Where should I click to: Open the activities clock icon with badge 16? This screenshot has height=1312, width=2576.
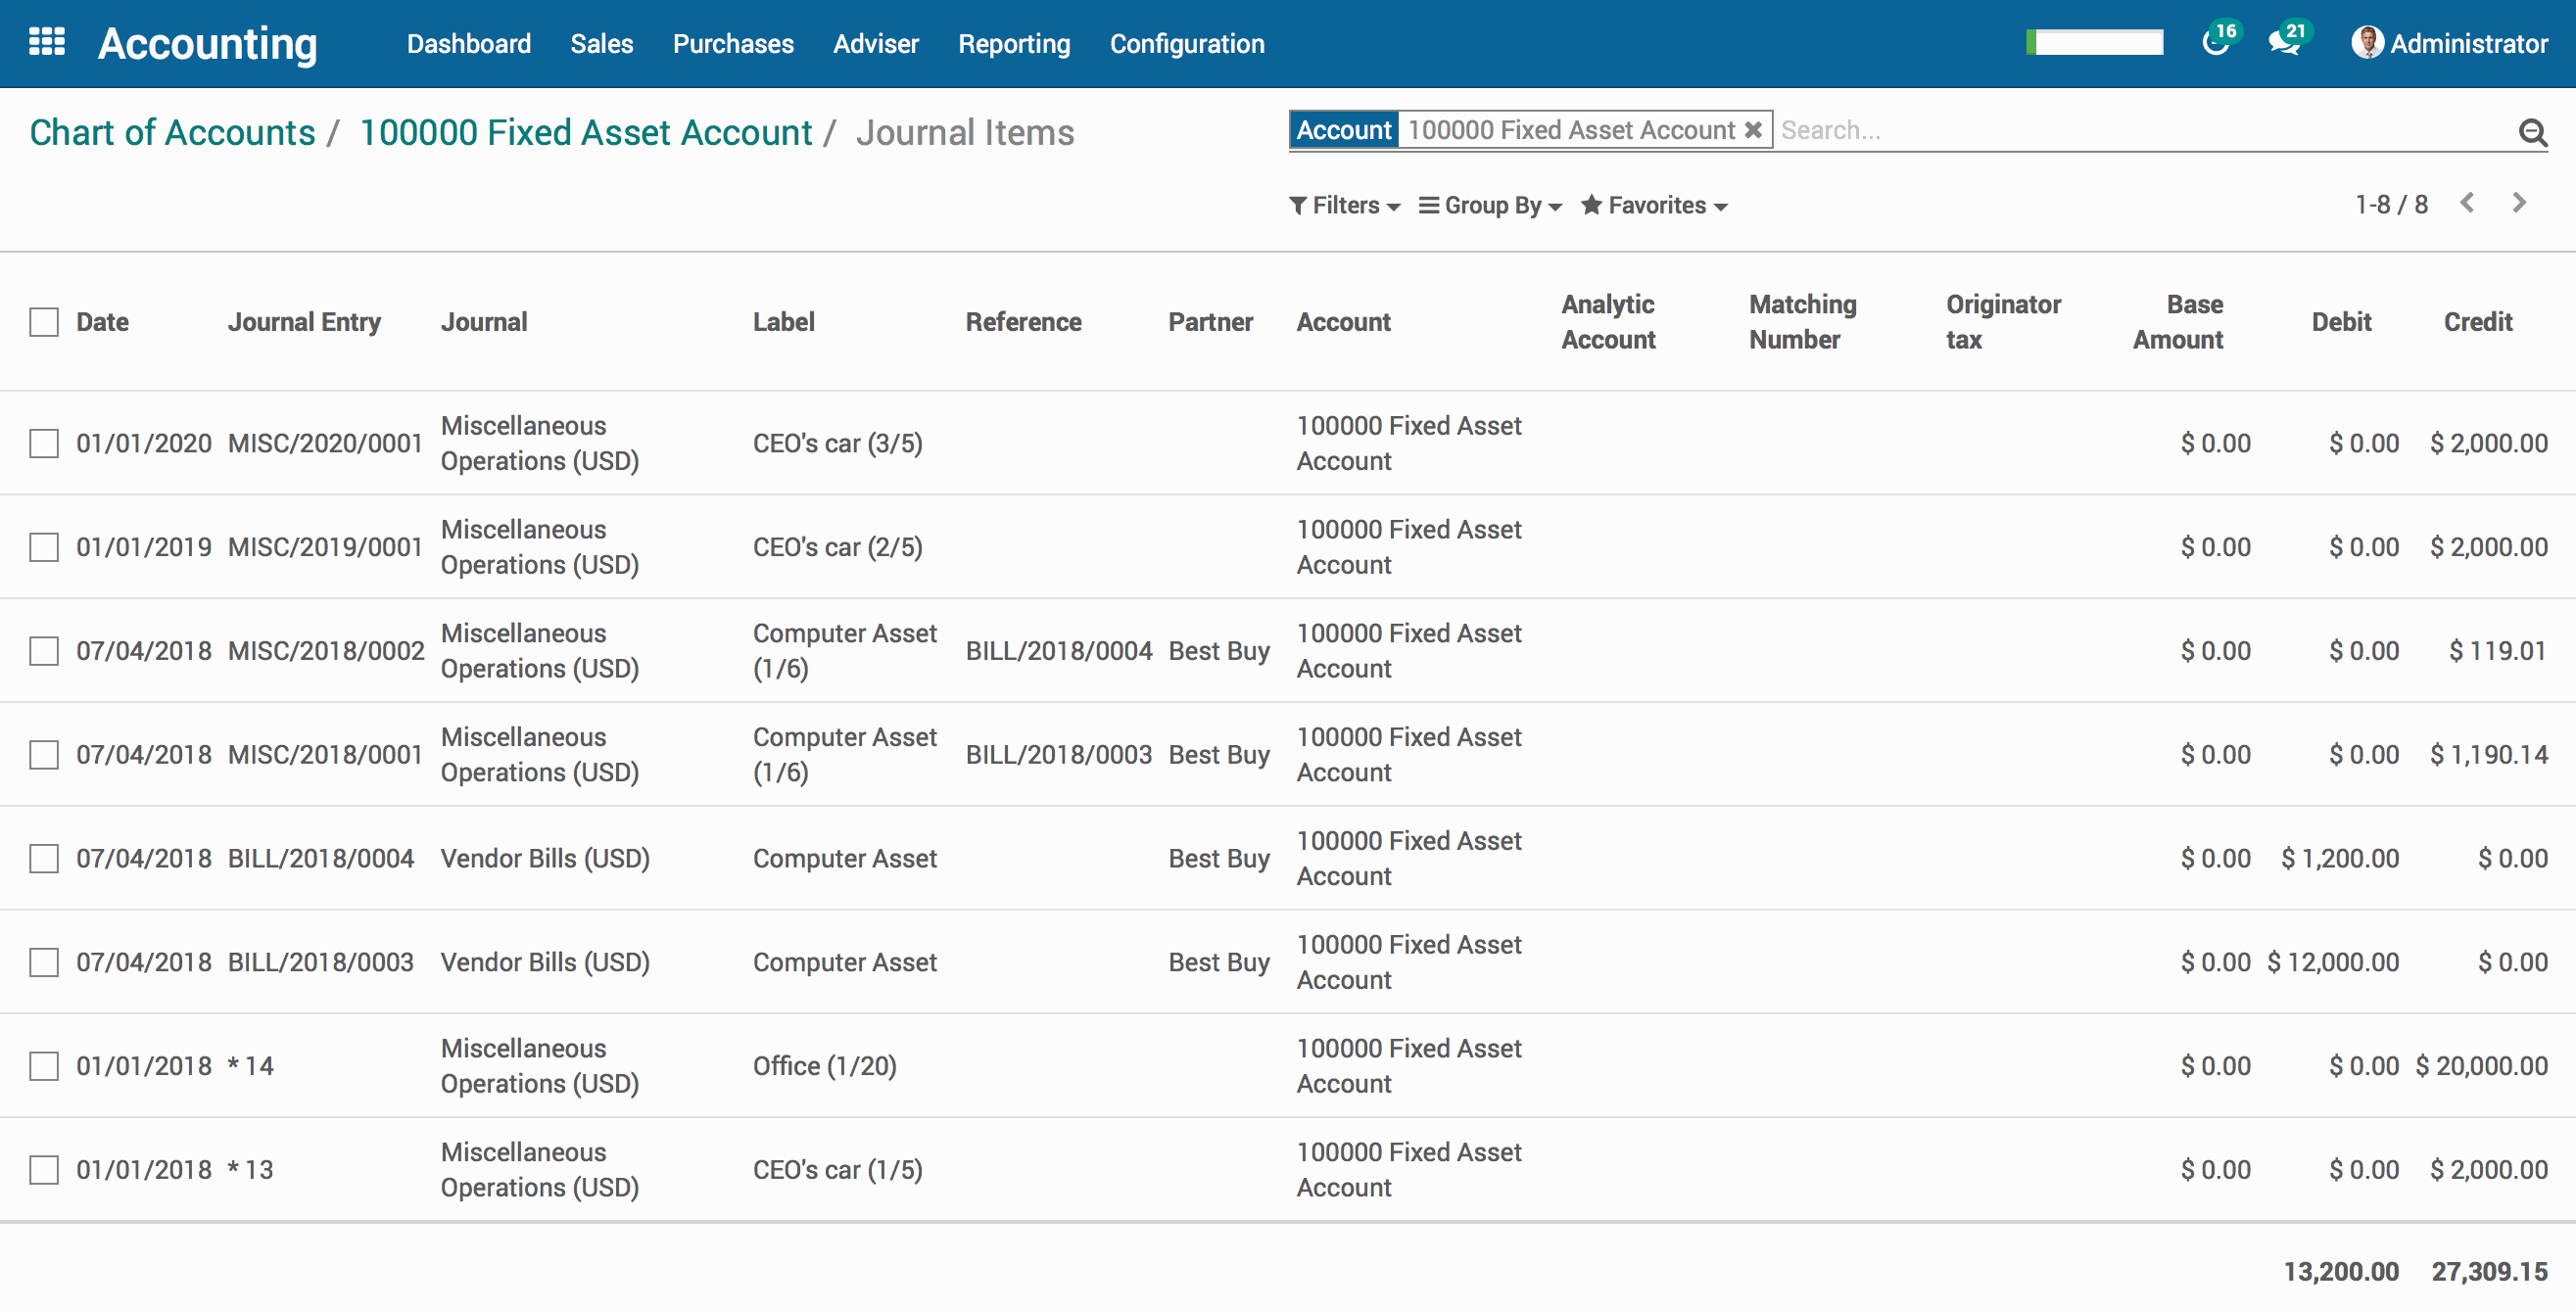point(2217,43)
